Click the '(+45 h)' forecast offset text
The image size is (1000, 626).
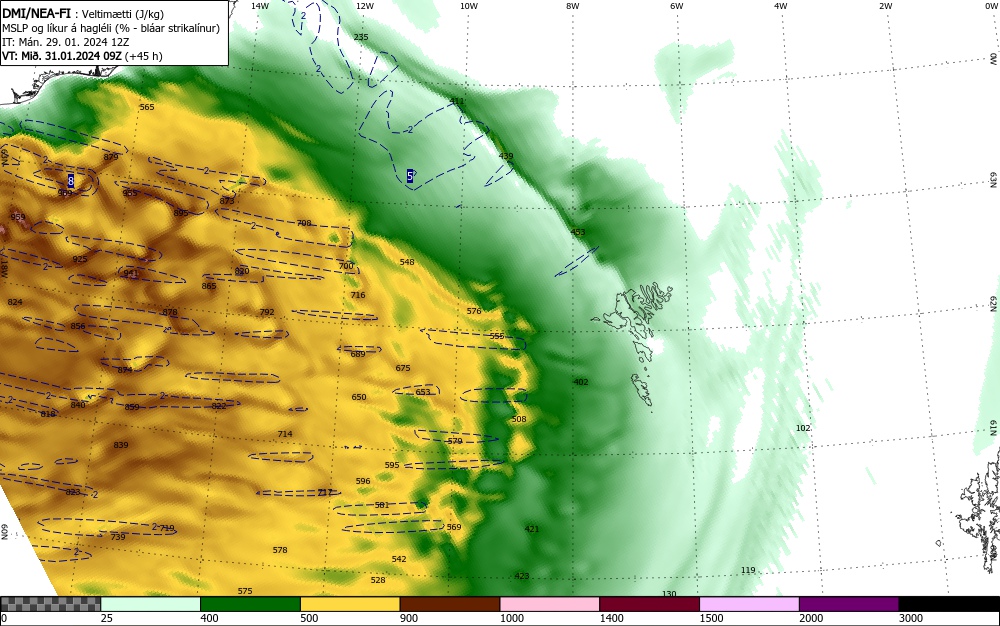point(143,56)
